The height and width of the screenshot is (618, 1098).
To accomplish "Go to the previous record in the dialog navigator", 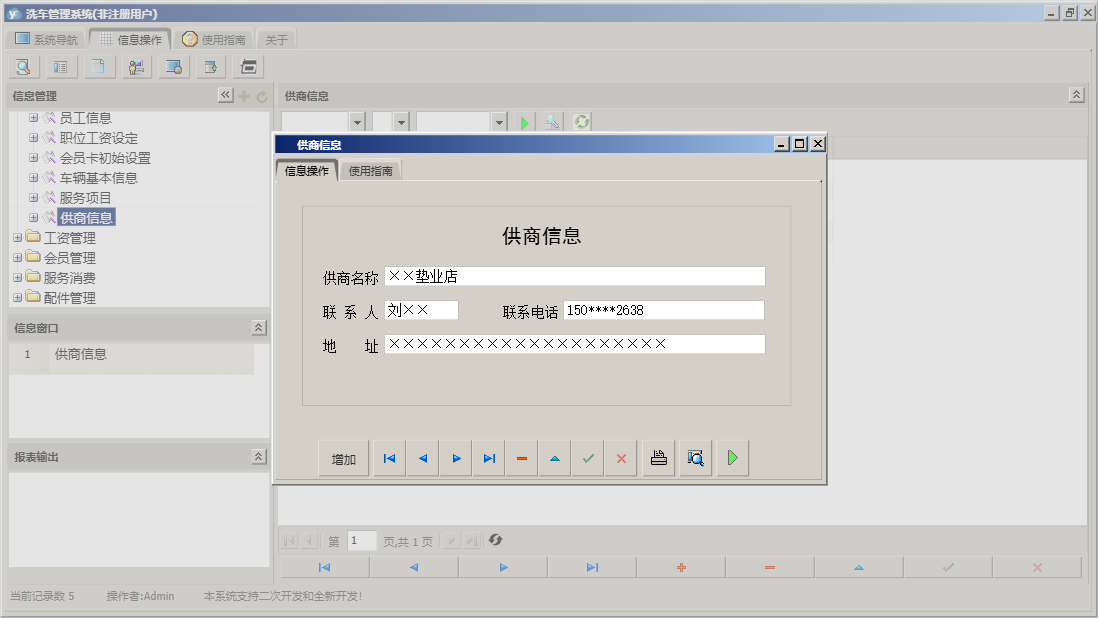I will (x=422, y=458).
